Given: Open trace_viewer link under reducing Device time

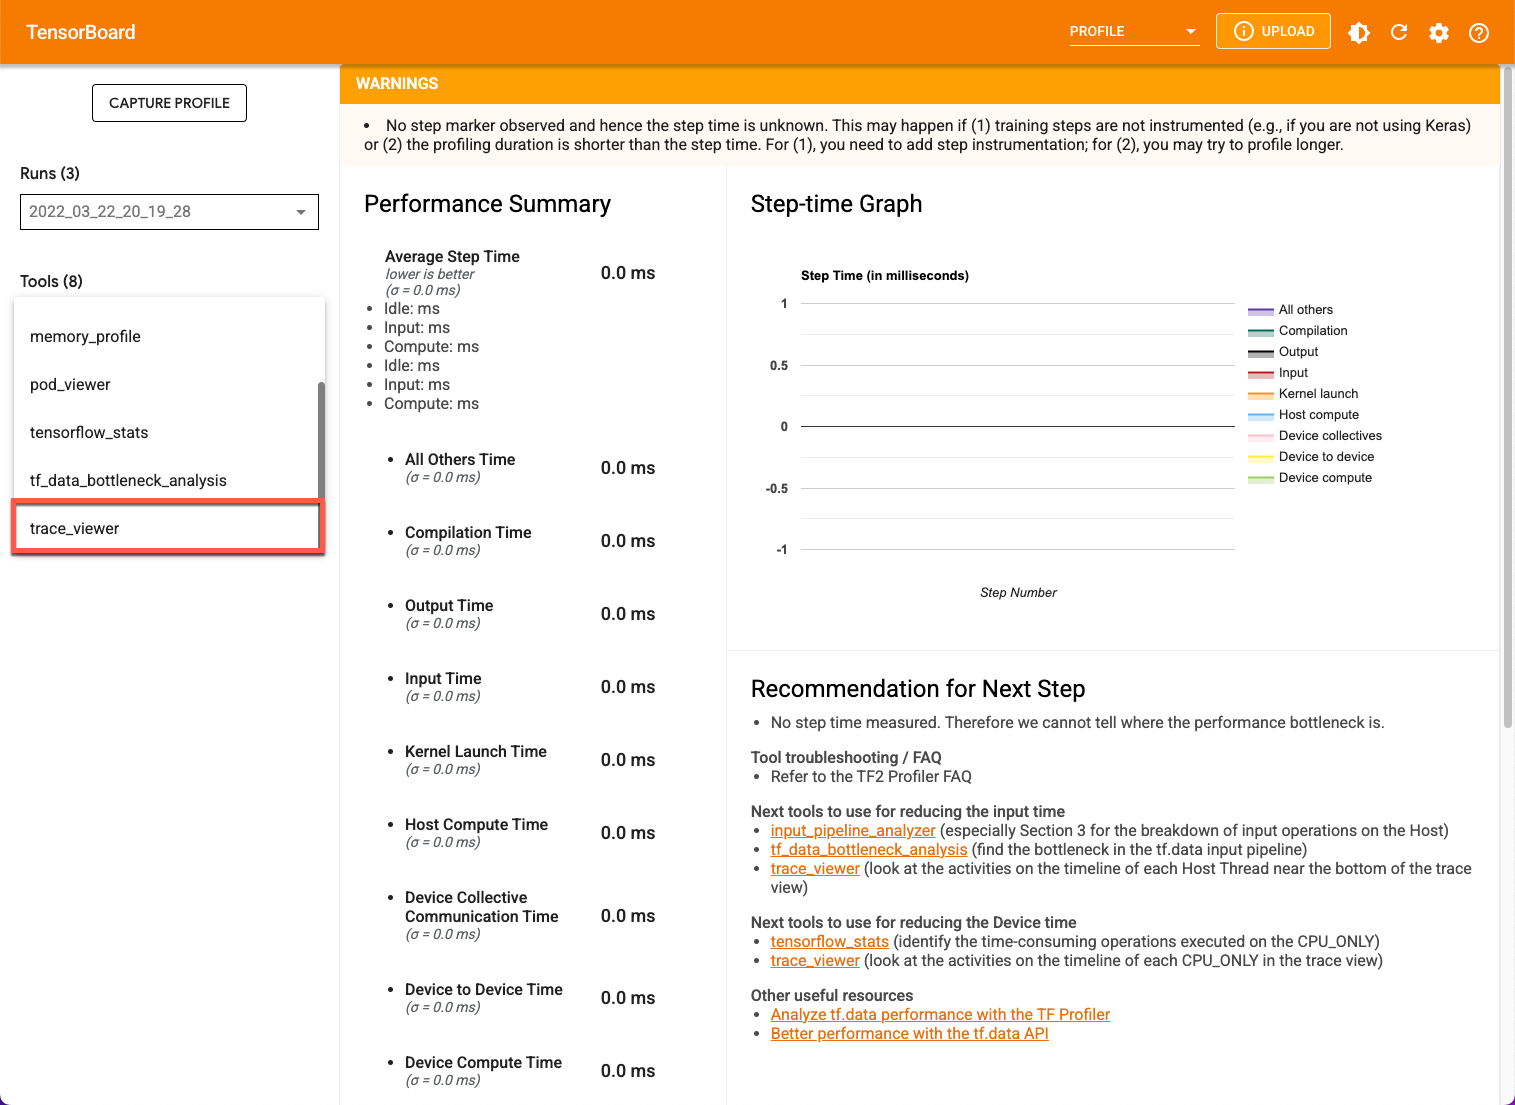Looking at the screenshot, I should tap(815, 961).
